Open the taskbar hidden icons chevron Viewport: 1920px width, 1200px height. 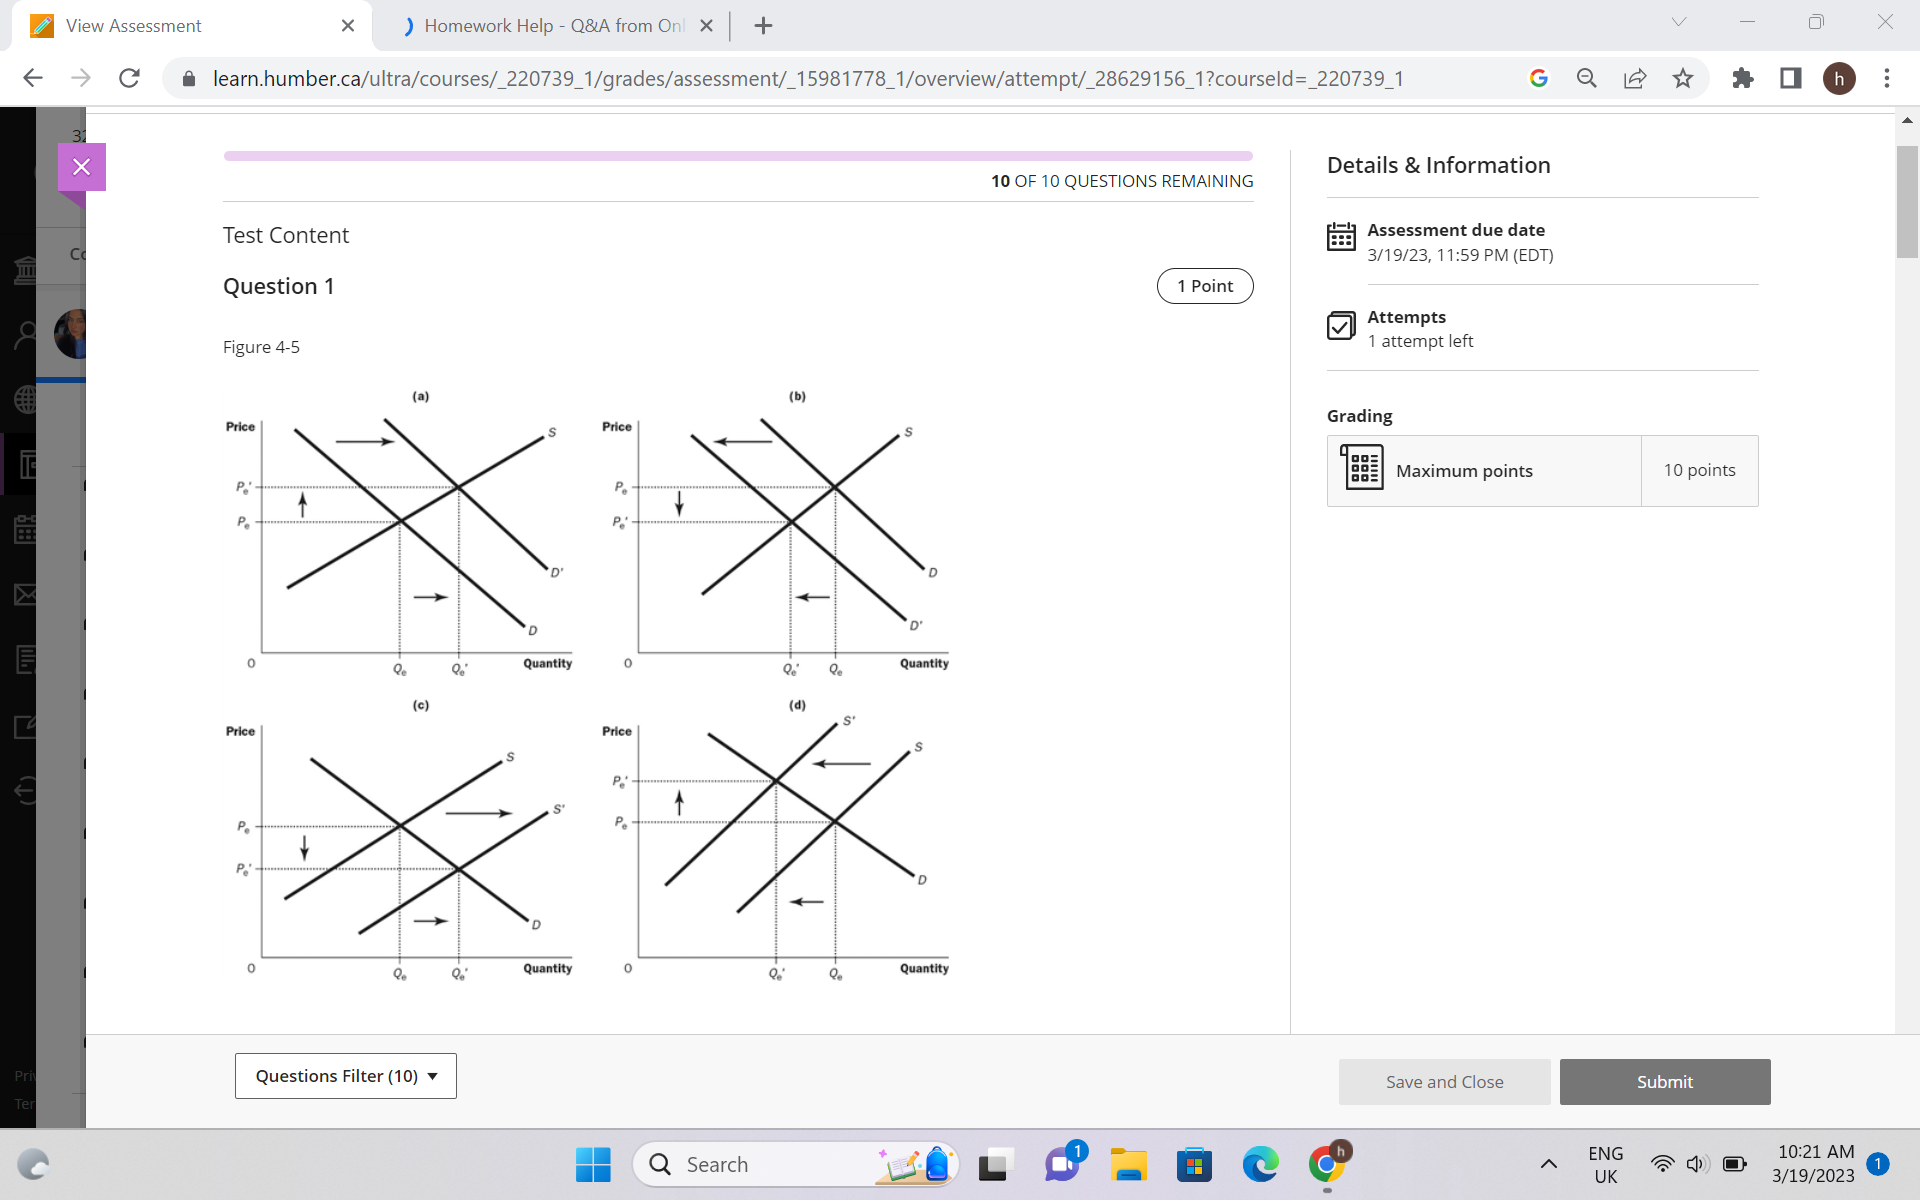pos(1549,1163)
